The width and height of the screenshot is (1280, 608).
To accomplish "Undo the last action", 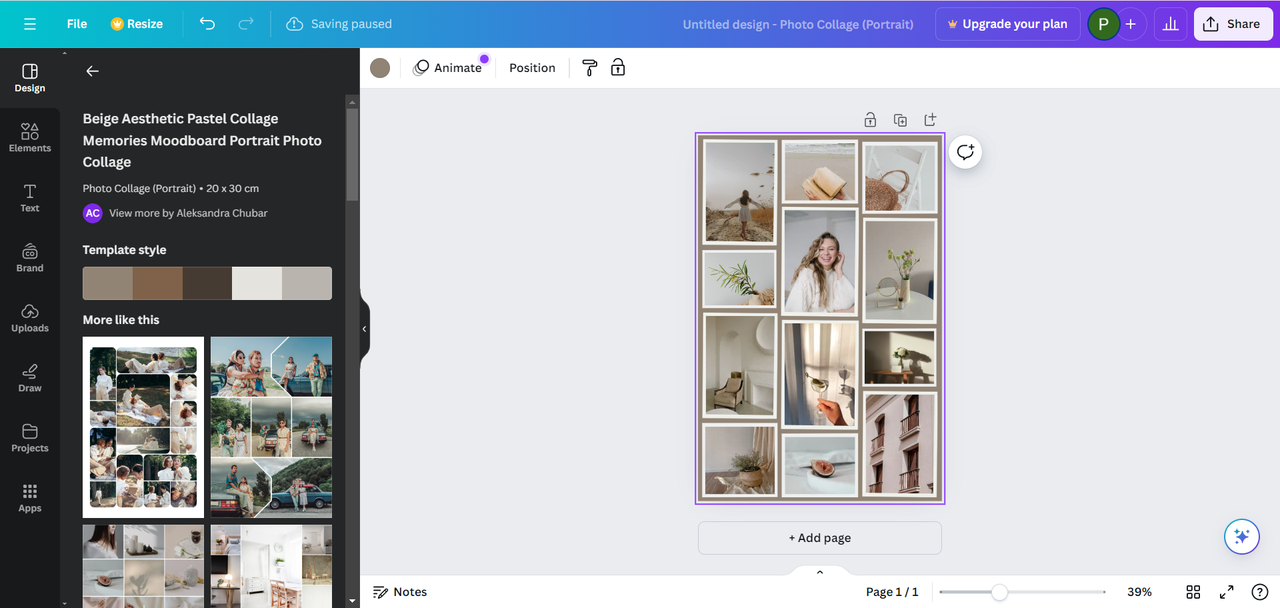I will (x=207, y=24).
